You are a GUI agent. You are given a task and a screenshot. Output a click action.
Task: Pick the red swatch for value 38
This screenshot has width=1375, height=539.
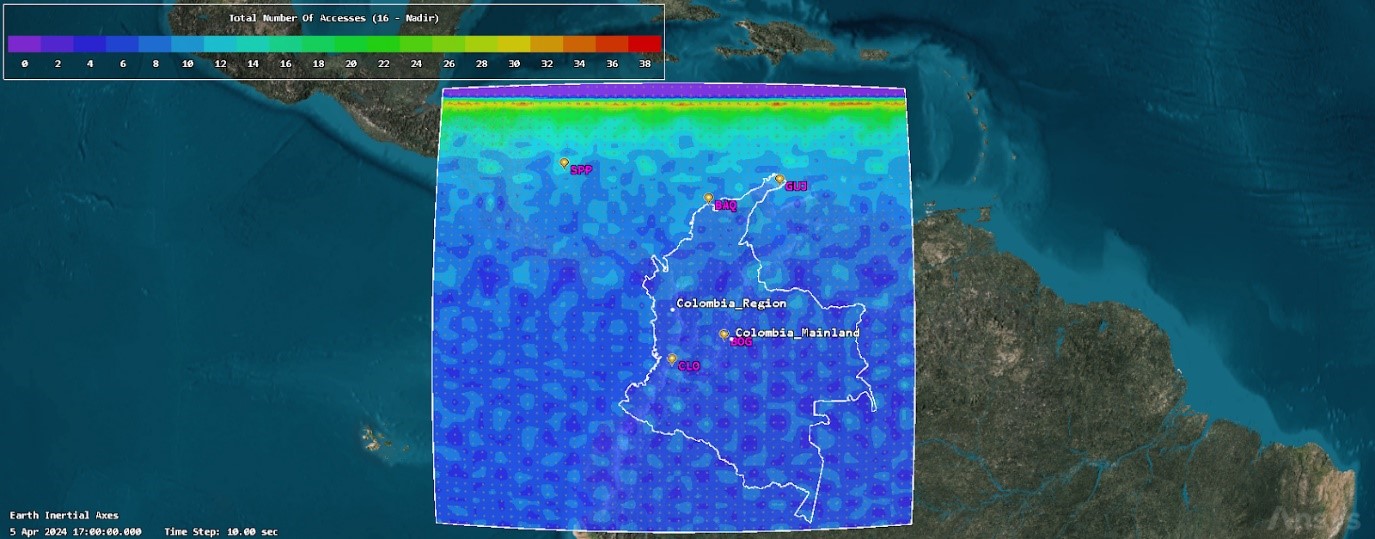[645, 44]
